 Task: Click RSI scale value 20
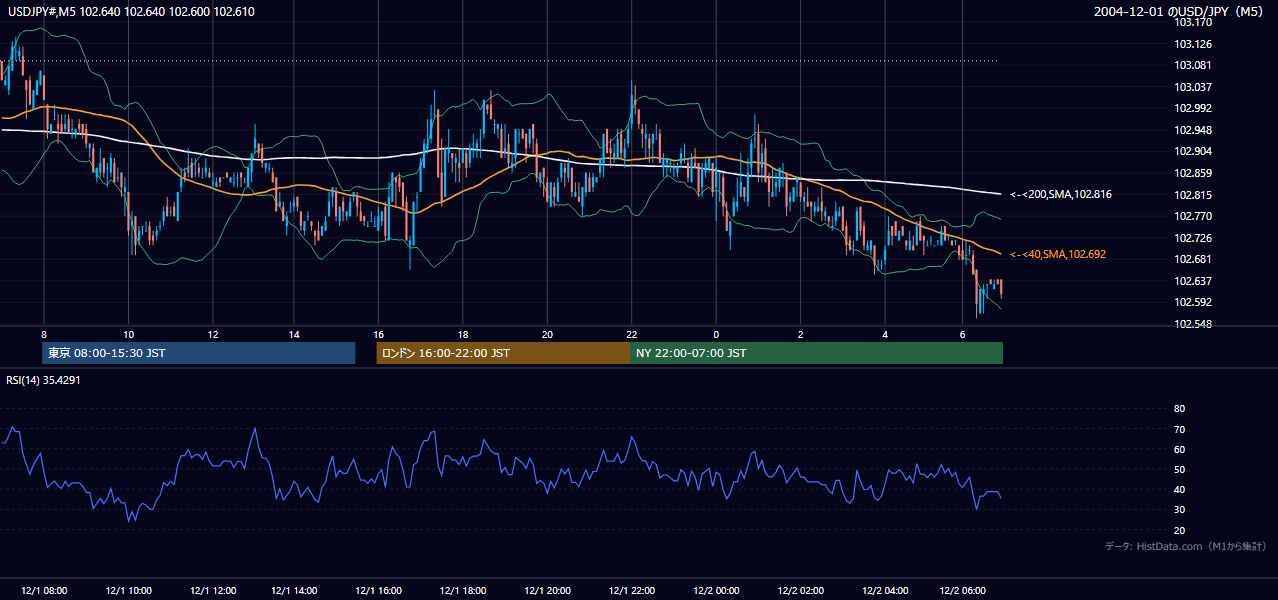pyautogui.click(x=1179, y=530)
